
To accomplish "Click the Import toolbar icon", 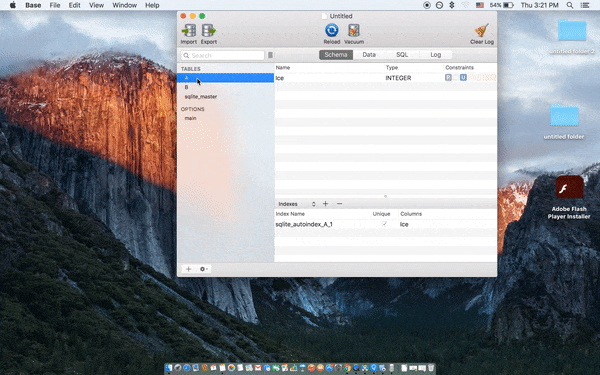I will 188,30.
